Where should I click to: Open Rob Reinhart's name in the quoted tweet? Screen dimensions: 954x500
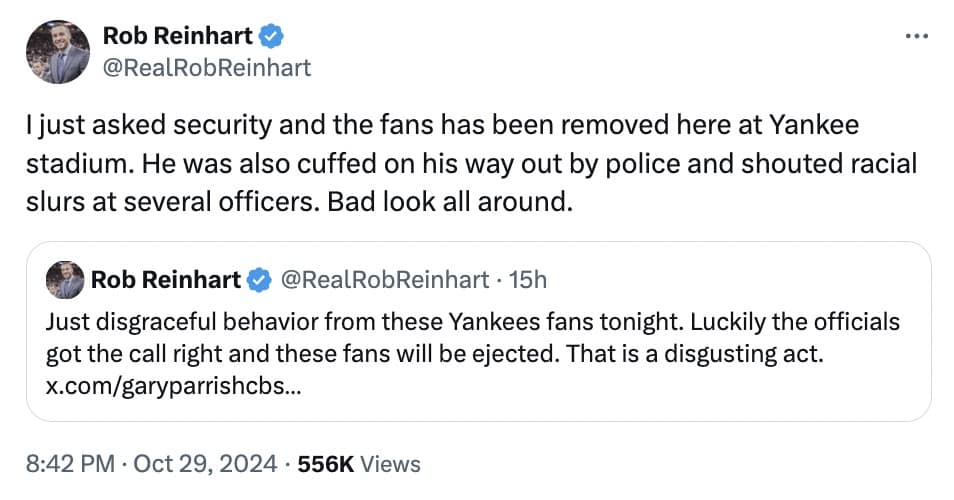166,280
